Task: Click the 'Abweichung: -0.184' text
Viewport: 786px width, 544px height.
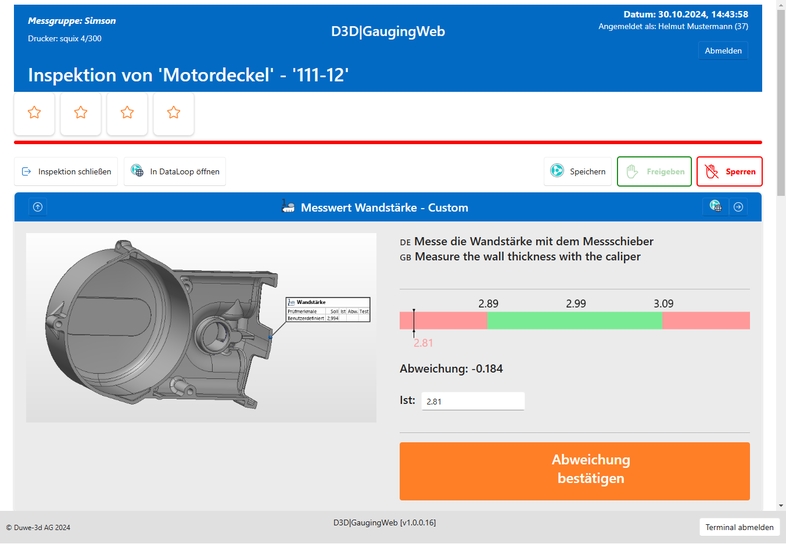Action: pos(451,369)
